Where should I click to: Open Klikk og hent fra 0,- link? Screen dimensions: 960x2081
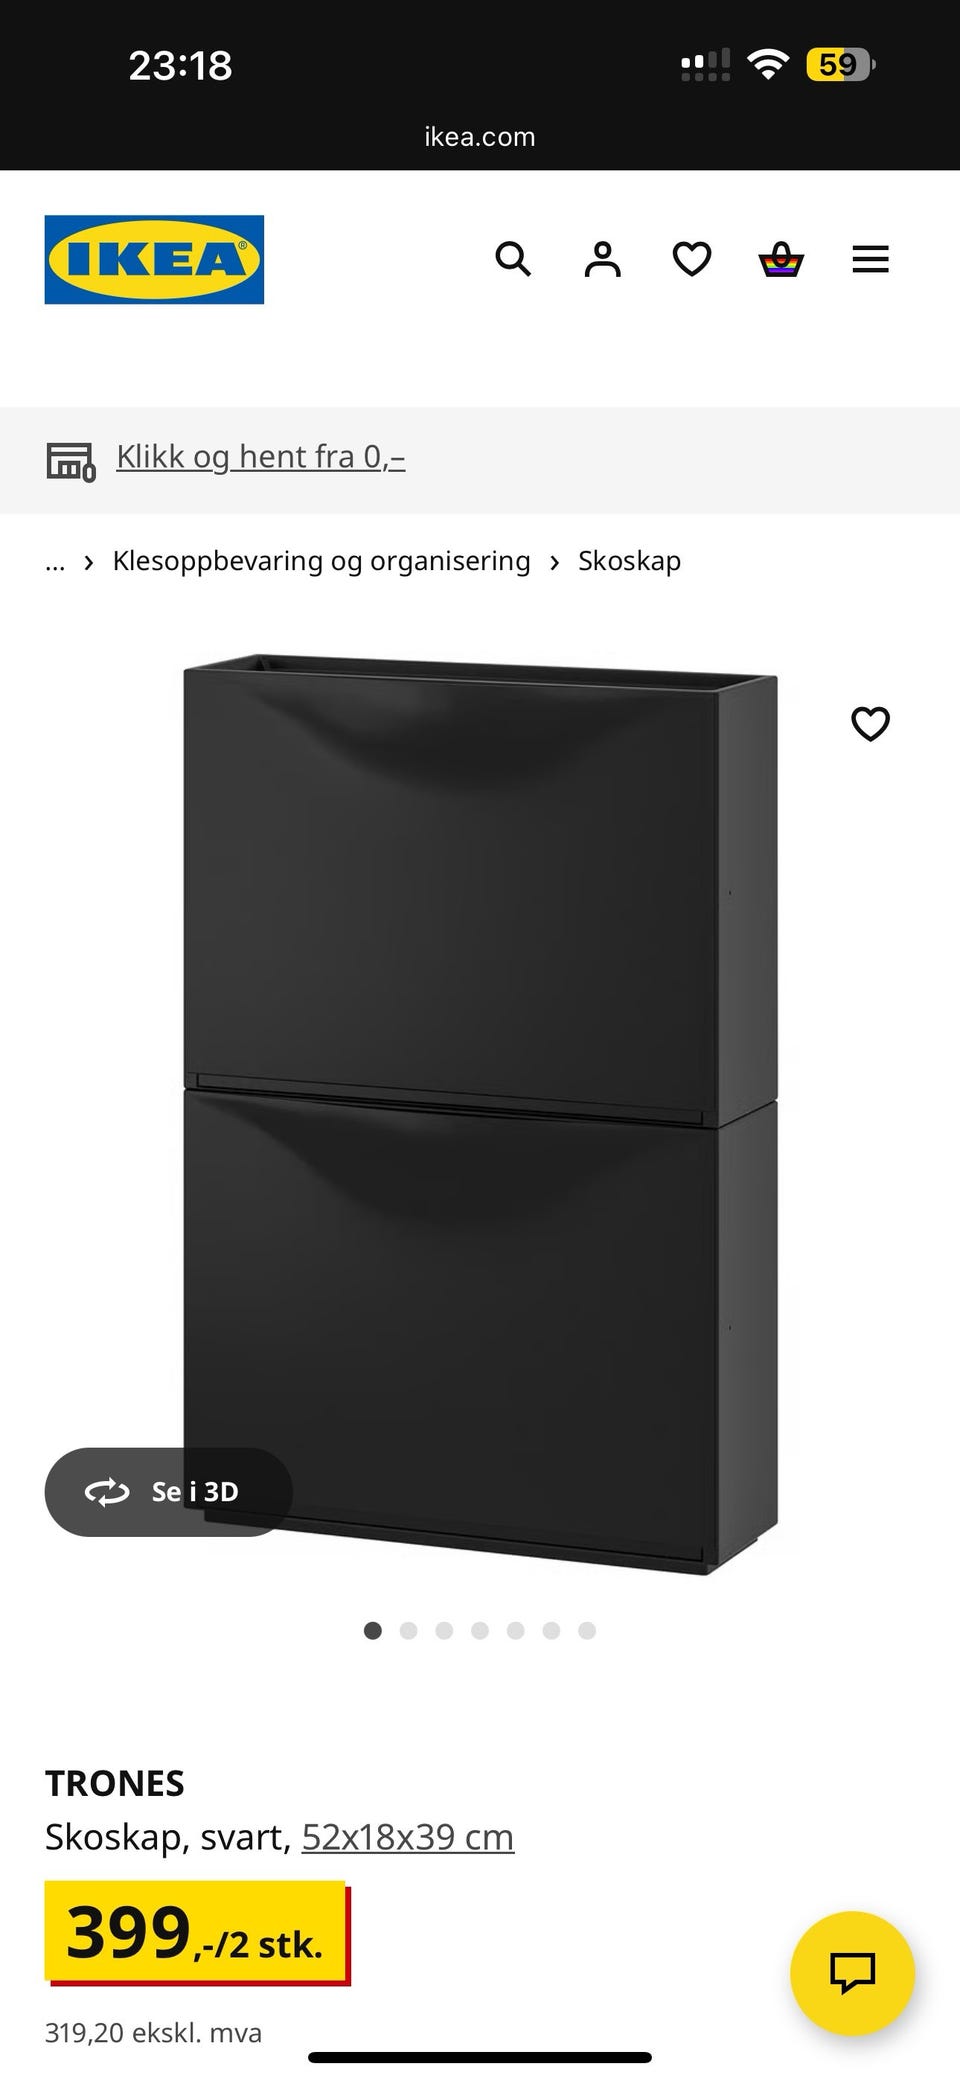click(261, 456)
